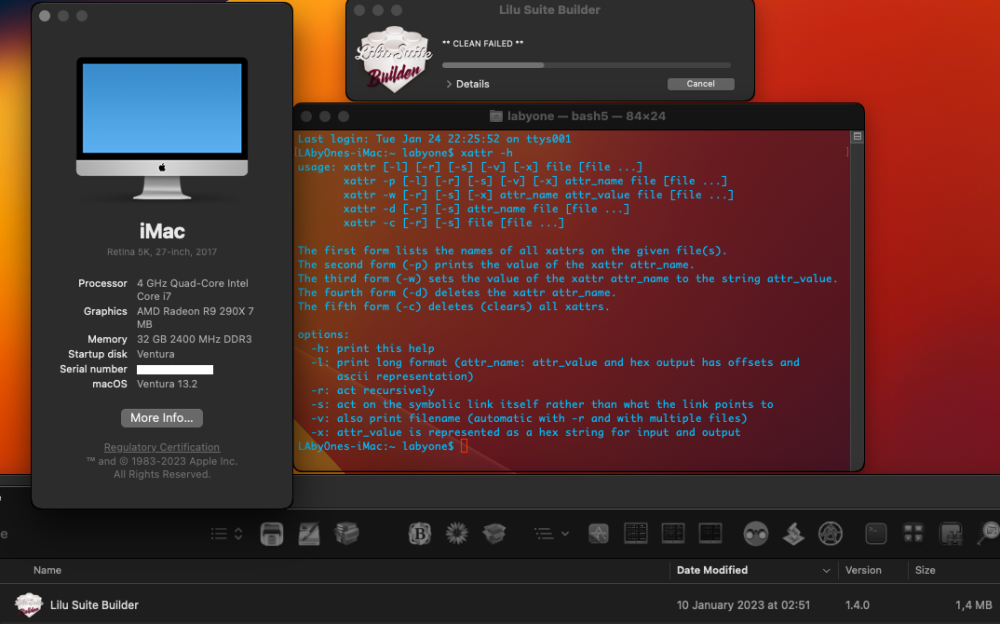The width and height of the screenshot is (1000, 624).
Task: Click the '32 GB 2400 MHz DDR3' memory value
Action: click(194, 339)
